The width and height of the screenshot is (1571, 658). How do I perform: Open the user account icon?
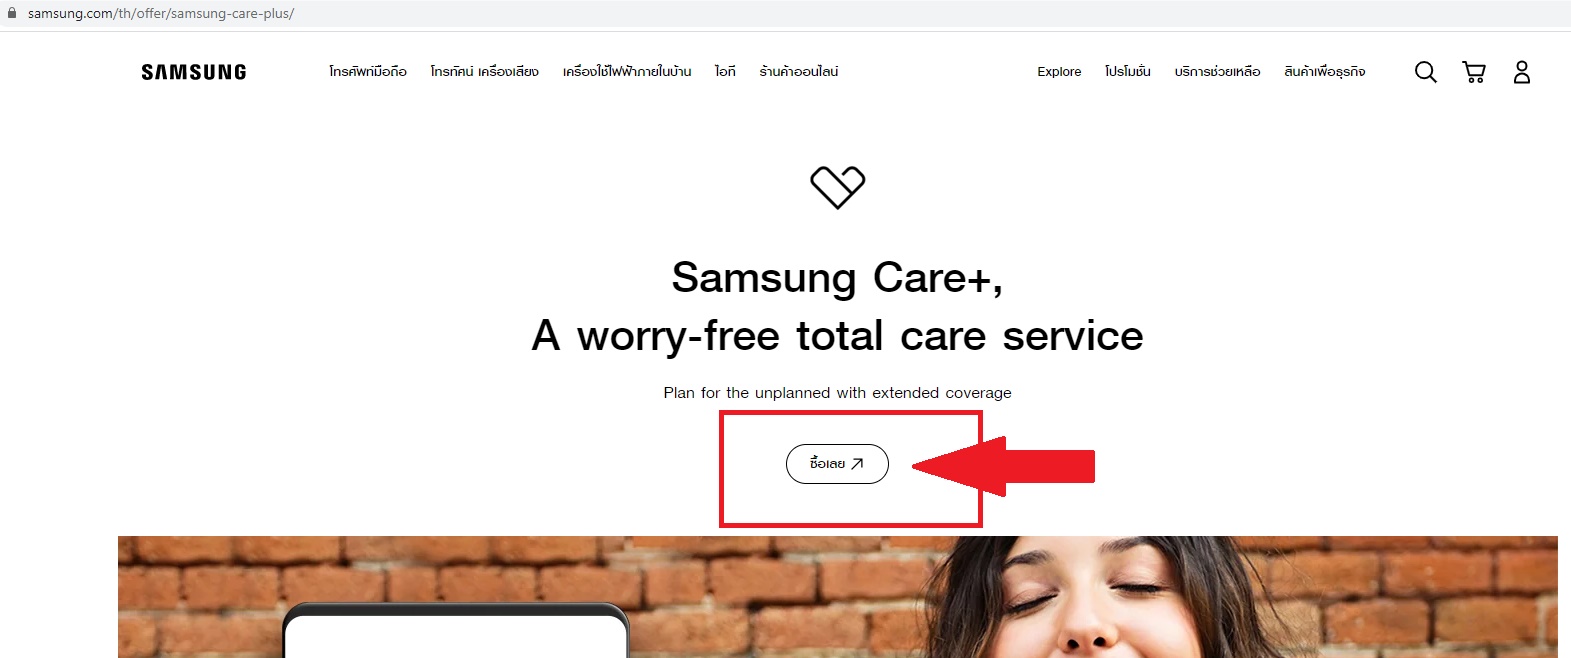click(x=1522, y=72)
